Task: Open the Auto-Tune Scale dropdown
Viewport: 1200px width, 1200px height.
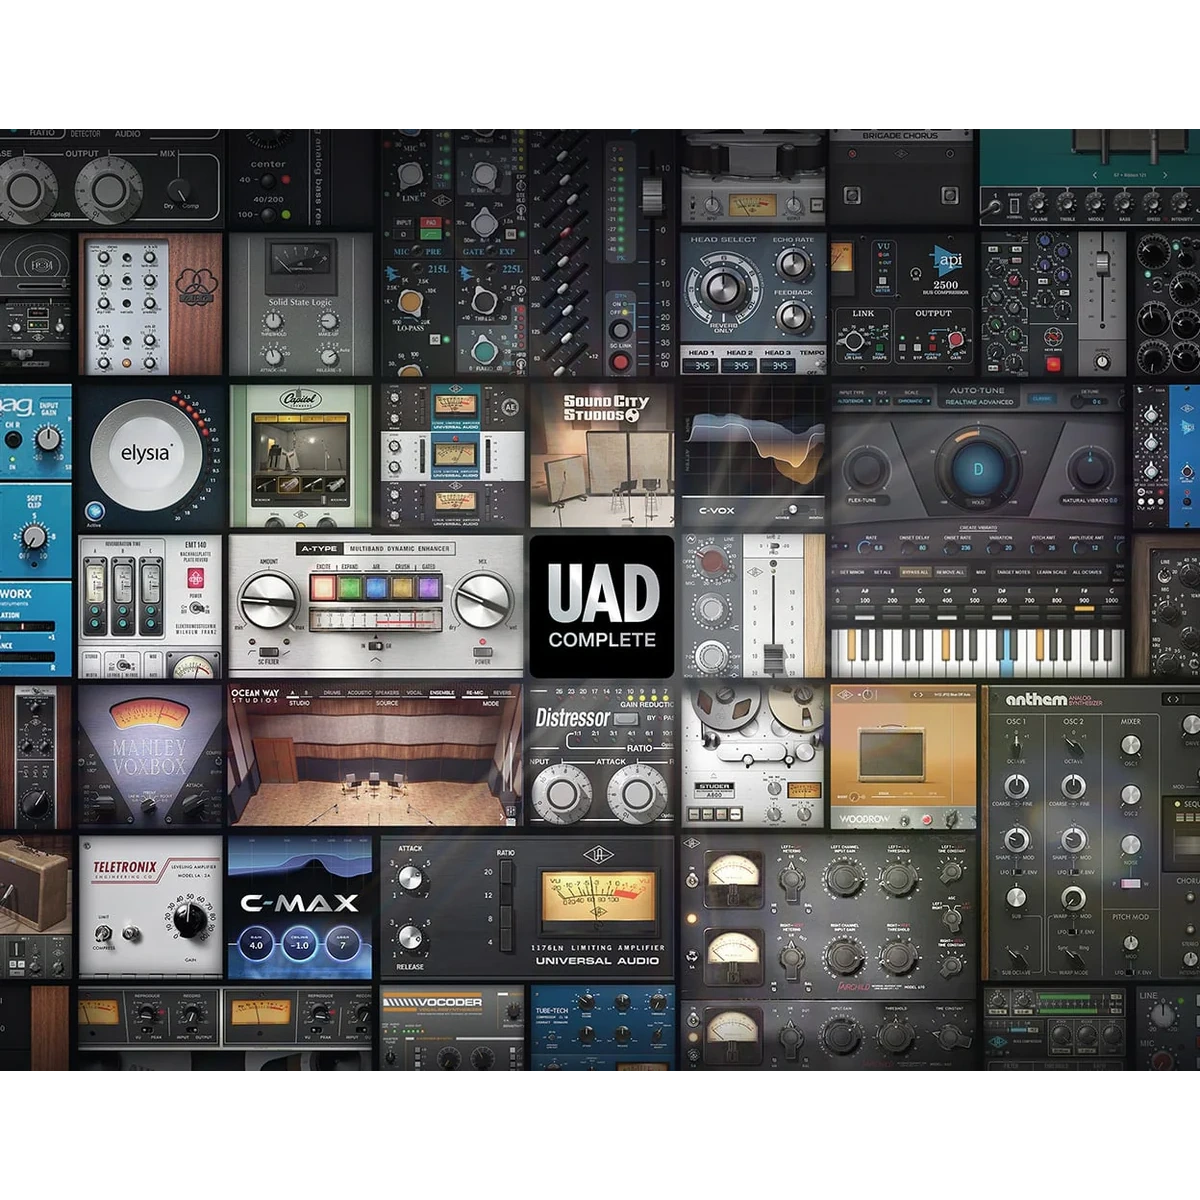Action: coord(911,402)
